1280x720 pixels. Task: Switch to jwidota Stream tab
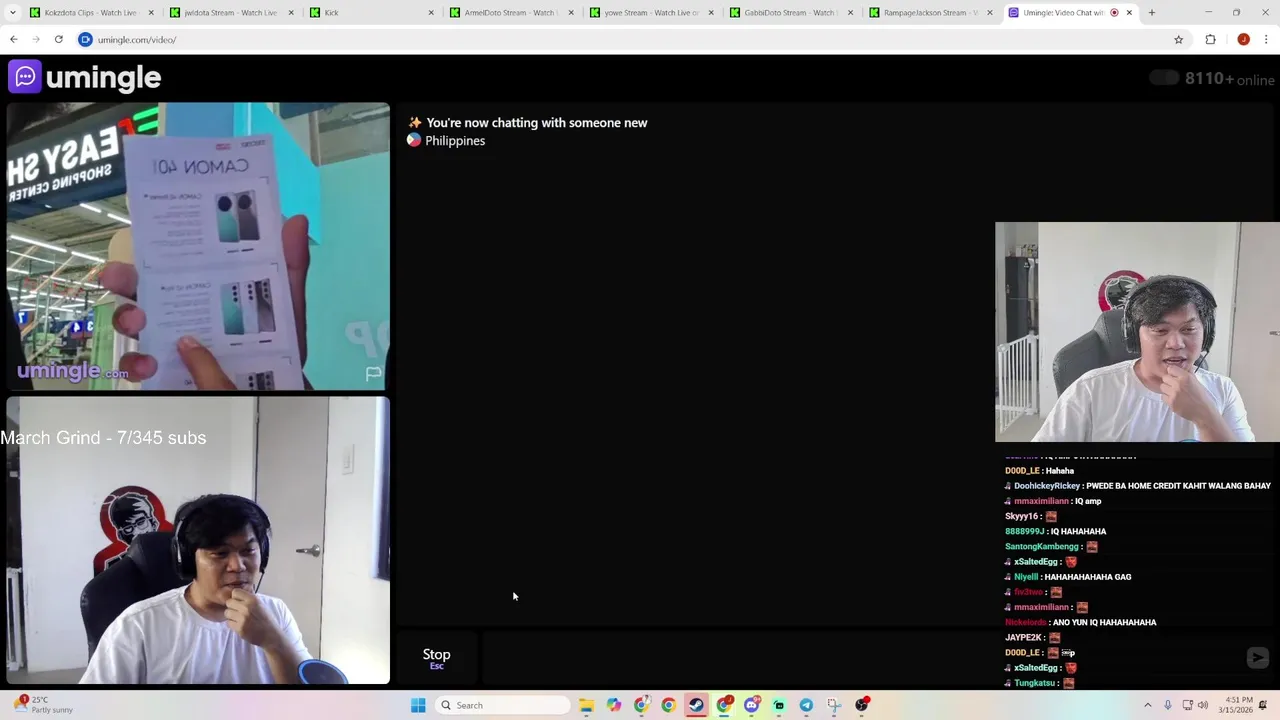pos(231,13)
